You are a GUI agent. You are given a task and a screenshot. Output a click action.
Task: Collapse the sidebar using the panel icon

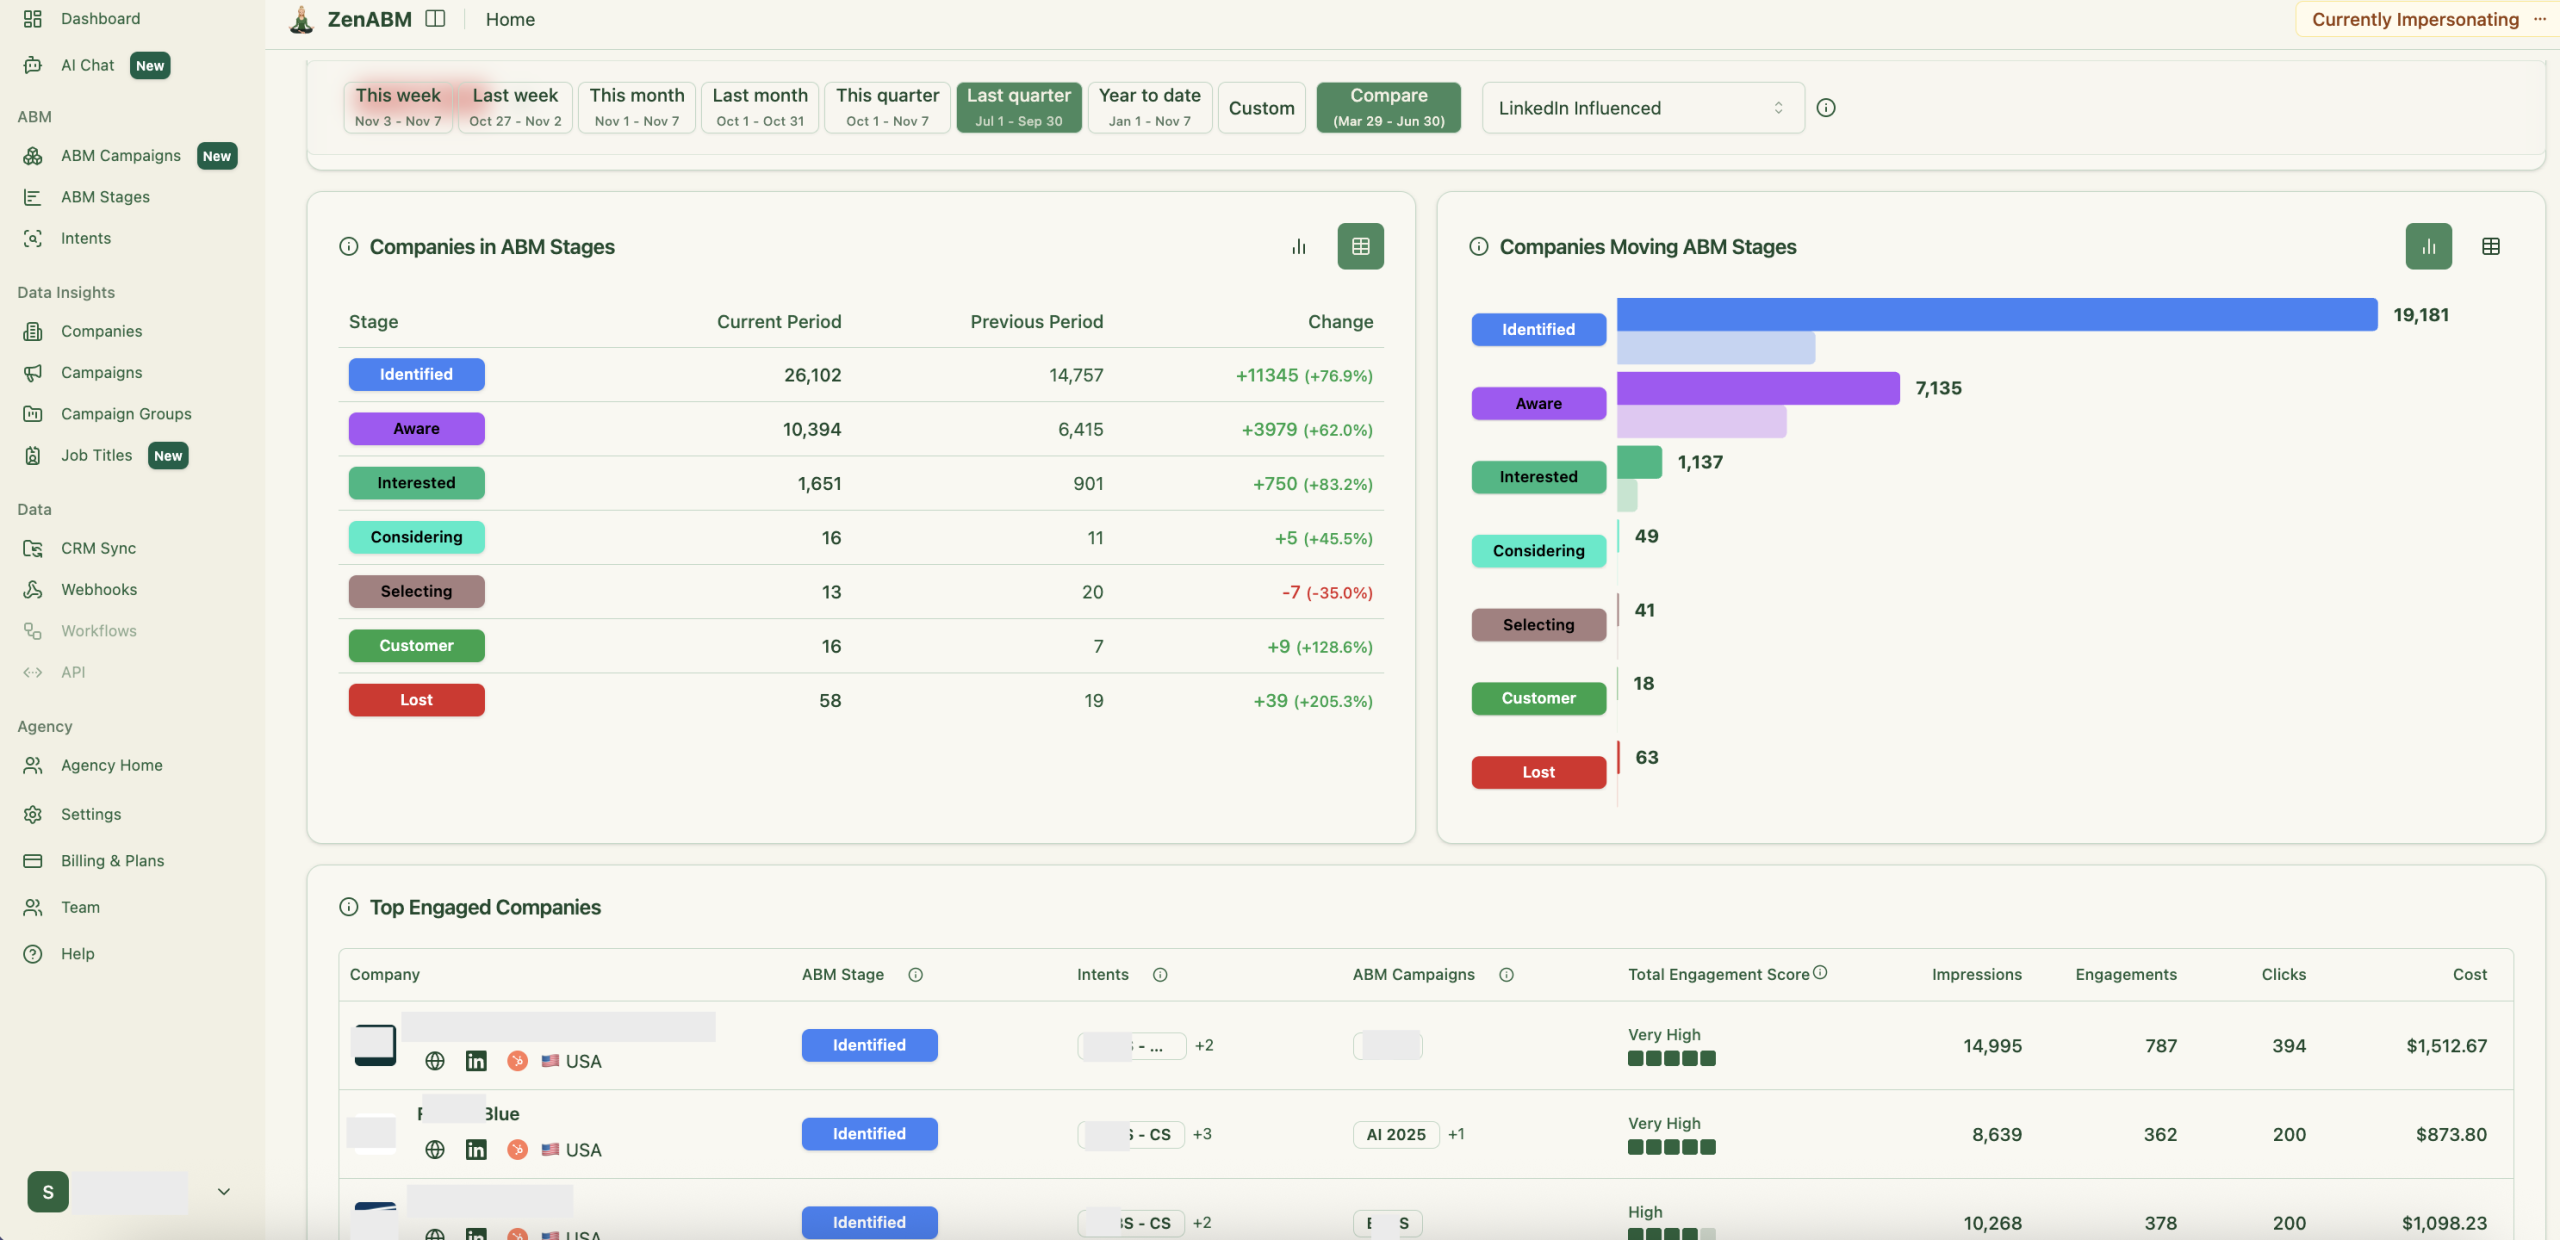click(435, 18)
